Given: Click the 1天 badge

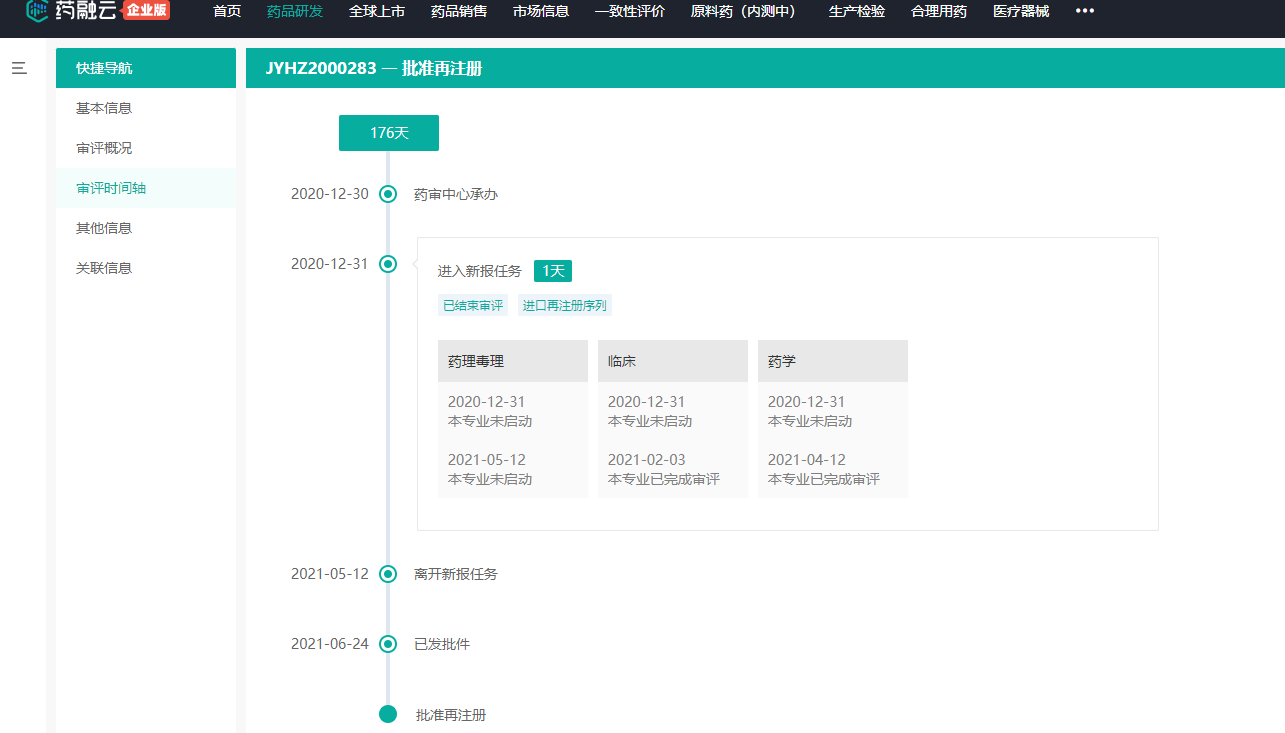Looking at the screenshot, I should pos(553,271).
